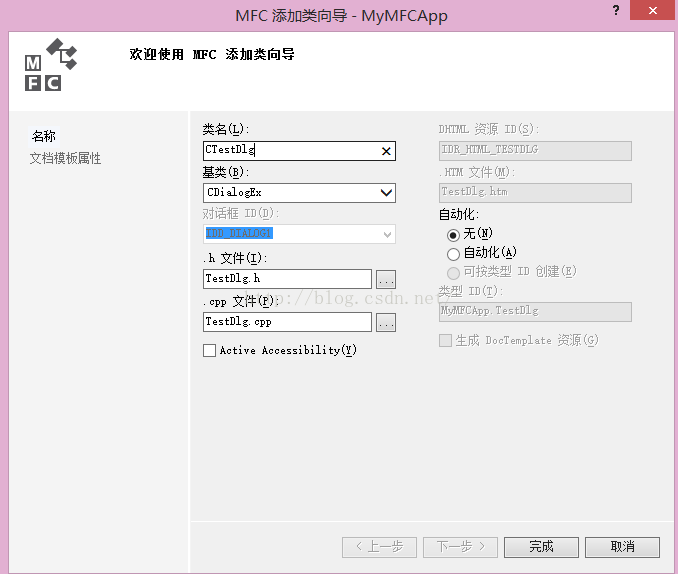Select the 名称 page in the sidebar
The image size is (678, 574).
point(44,136)
